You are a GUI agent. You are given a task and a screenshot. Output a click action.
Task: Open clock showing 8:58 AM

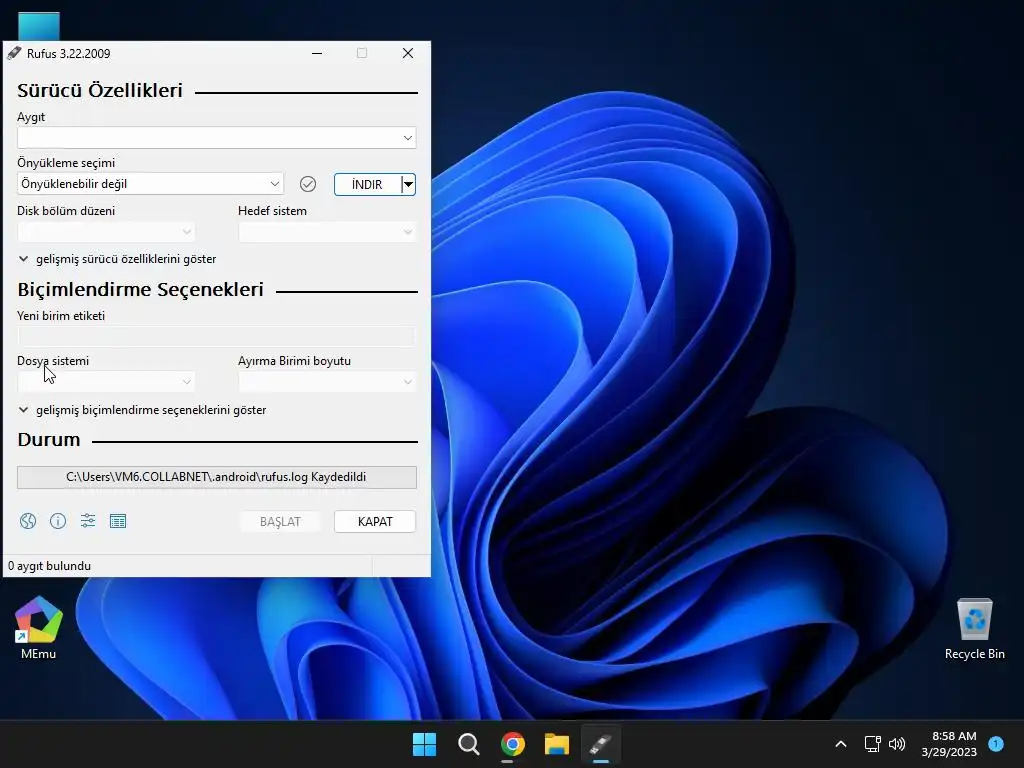tap(949, 744)
